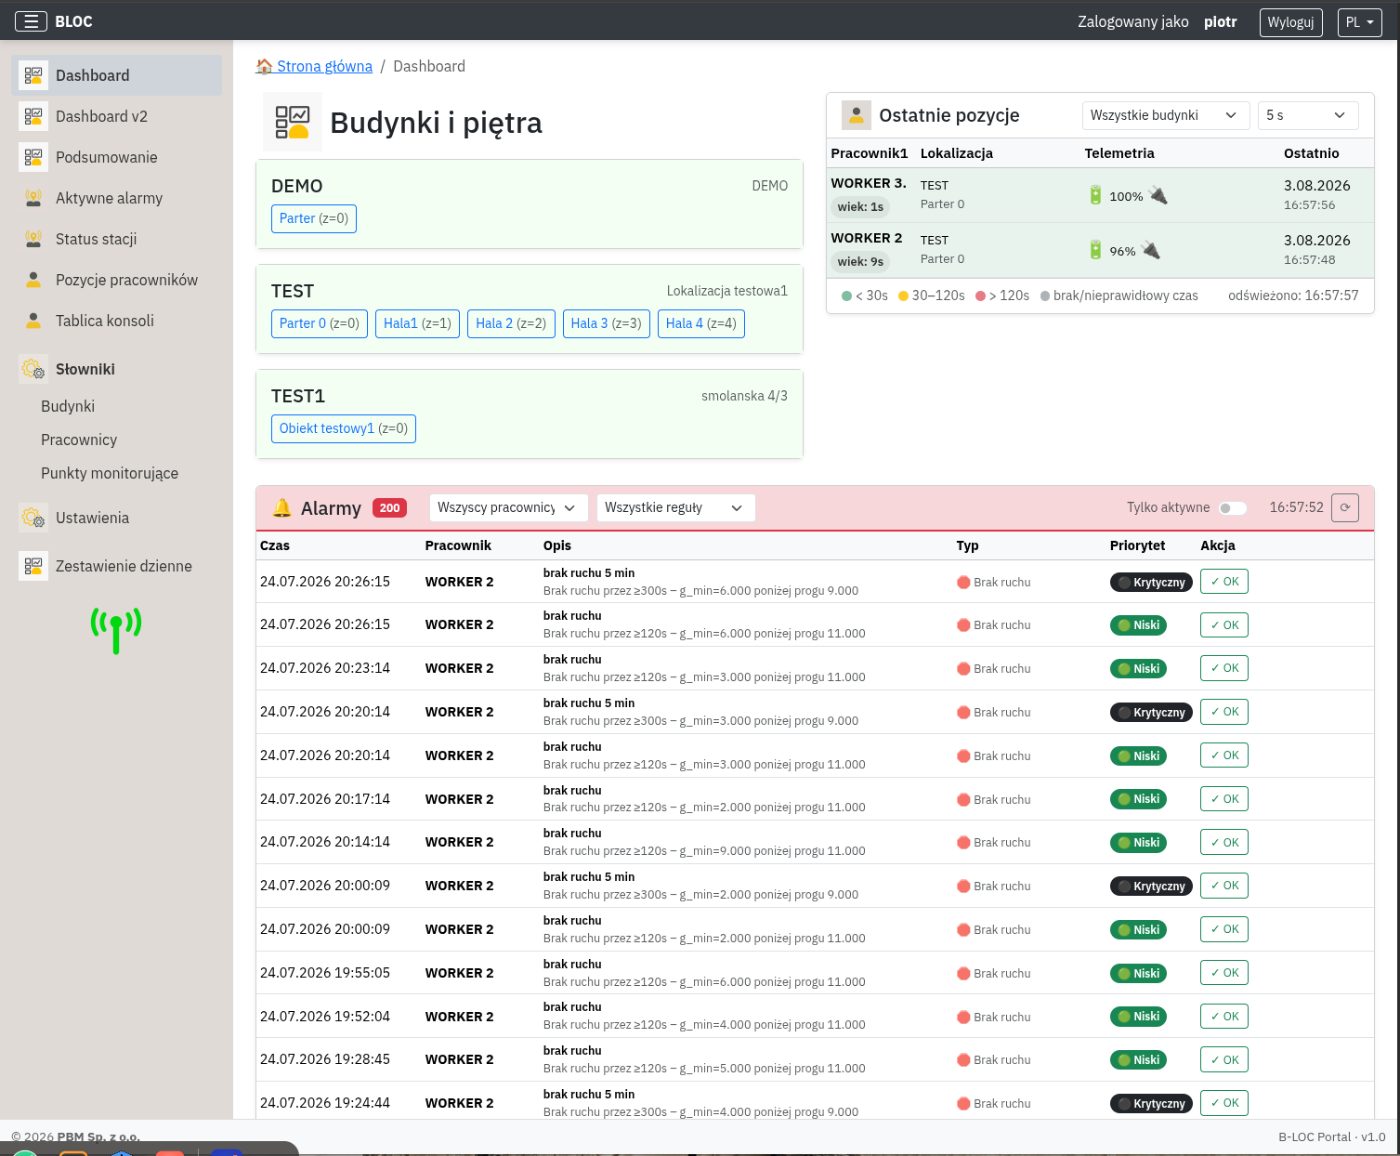Screen dimensions: 1400x1156
Task: Click the Pozycje pracowników person icon
Action: tap(33, 280)
